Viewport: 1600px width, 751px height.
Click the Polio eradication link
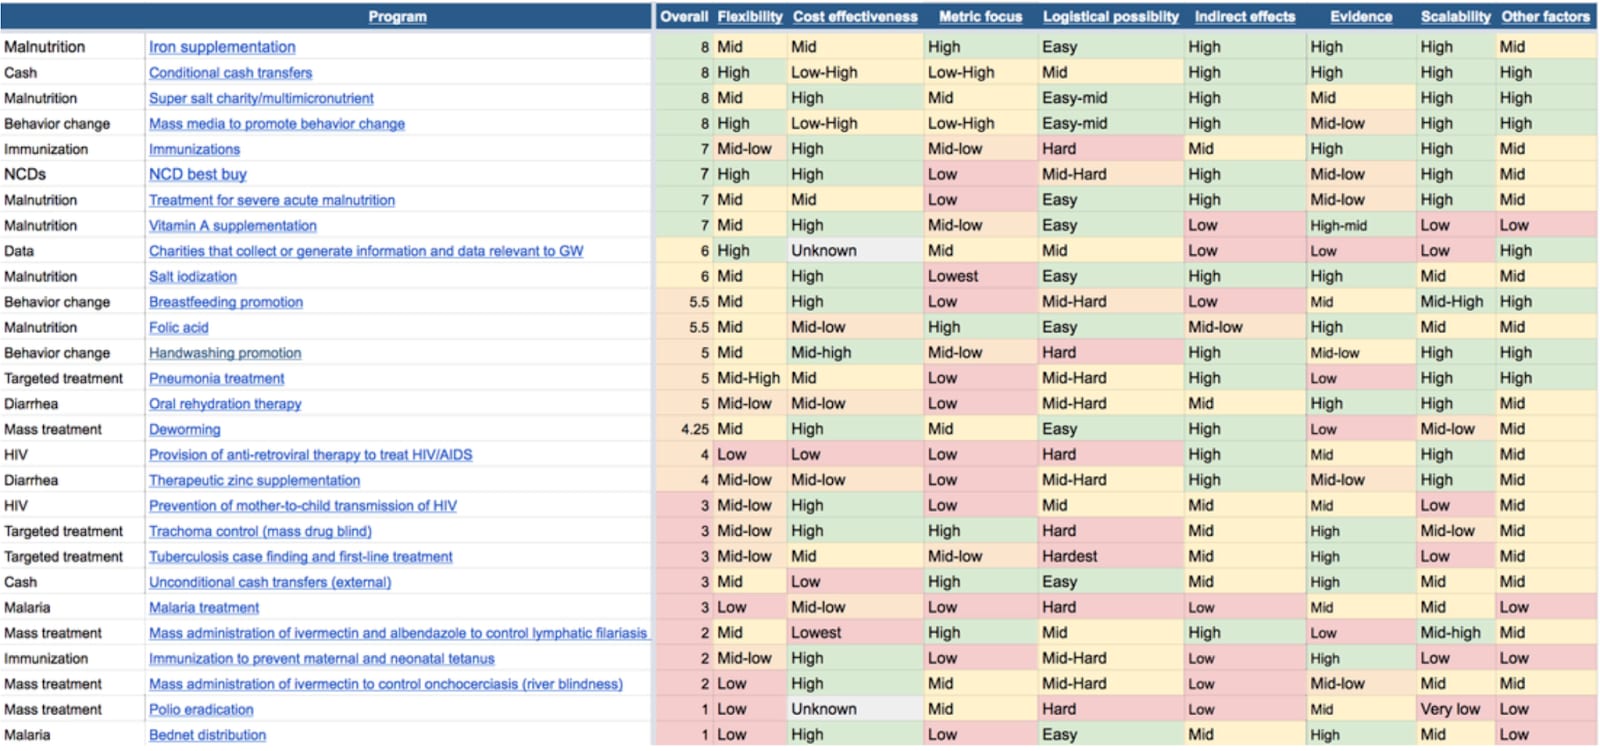click(x=201, y=709)
